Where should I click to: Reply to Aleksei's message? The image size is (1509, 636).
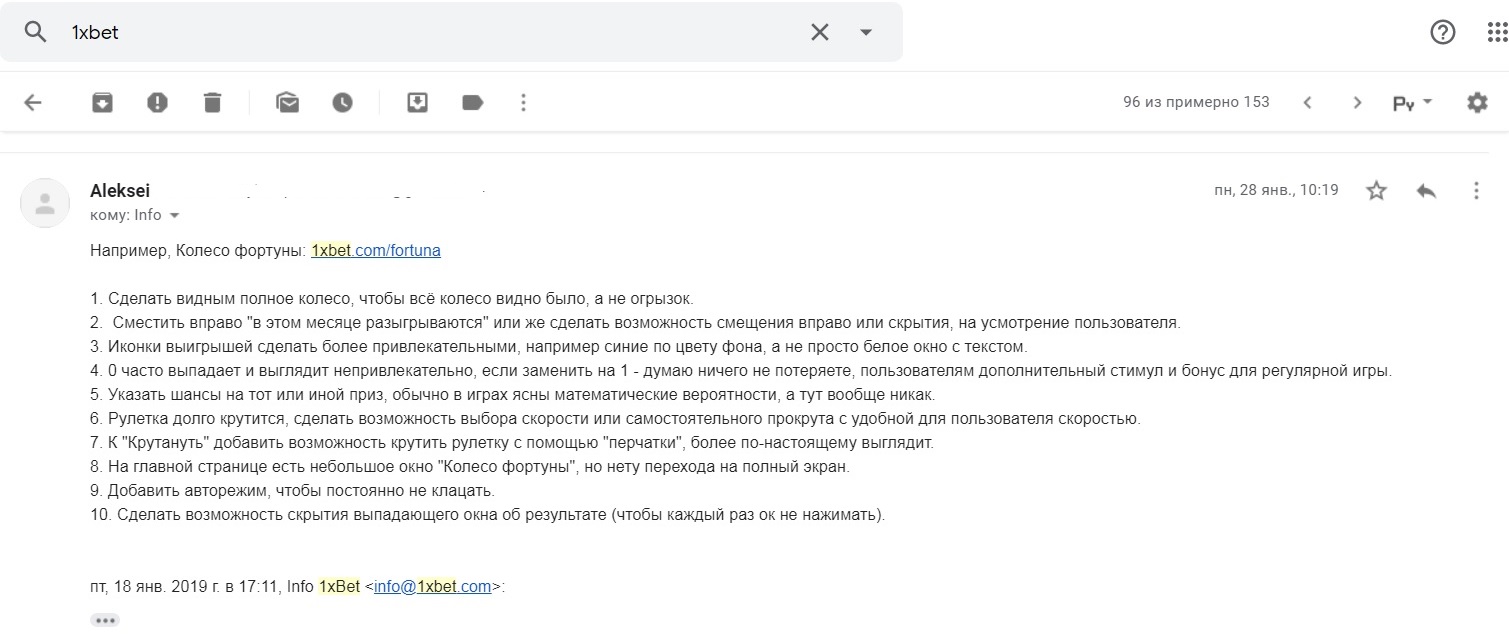(x=1426, y=190)
